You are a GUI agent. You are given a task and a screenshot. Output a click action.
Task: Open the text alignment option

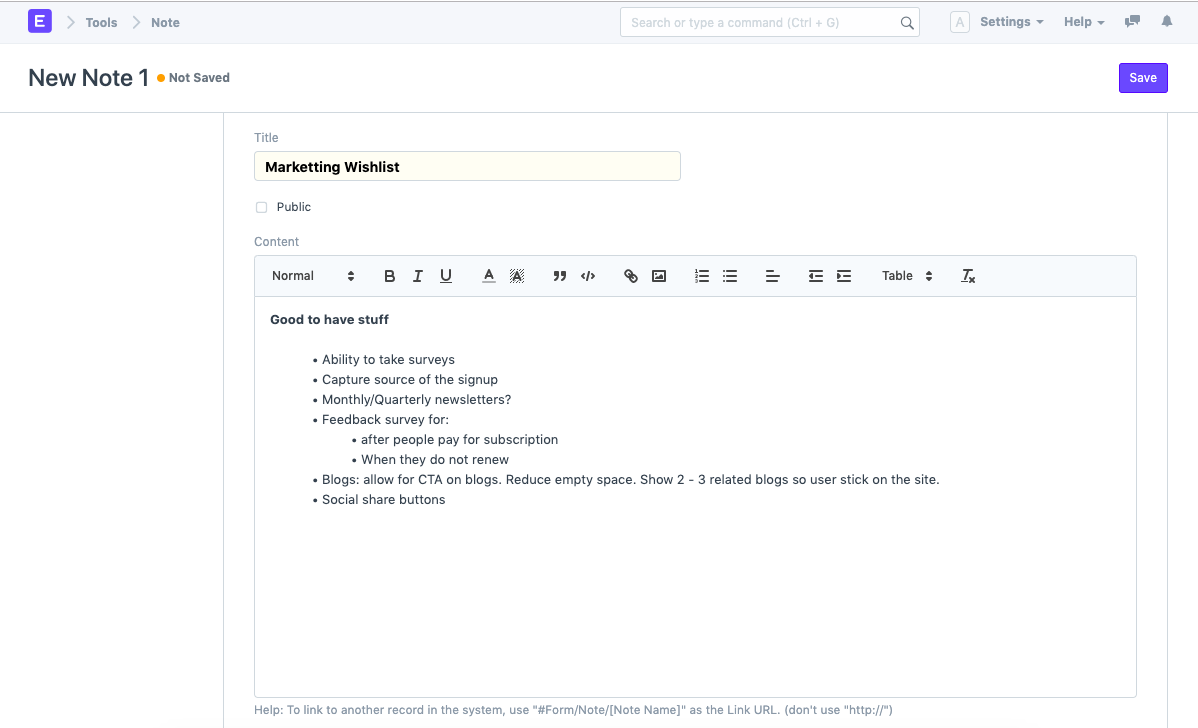(x=772, y=275)
